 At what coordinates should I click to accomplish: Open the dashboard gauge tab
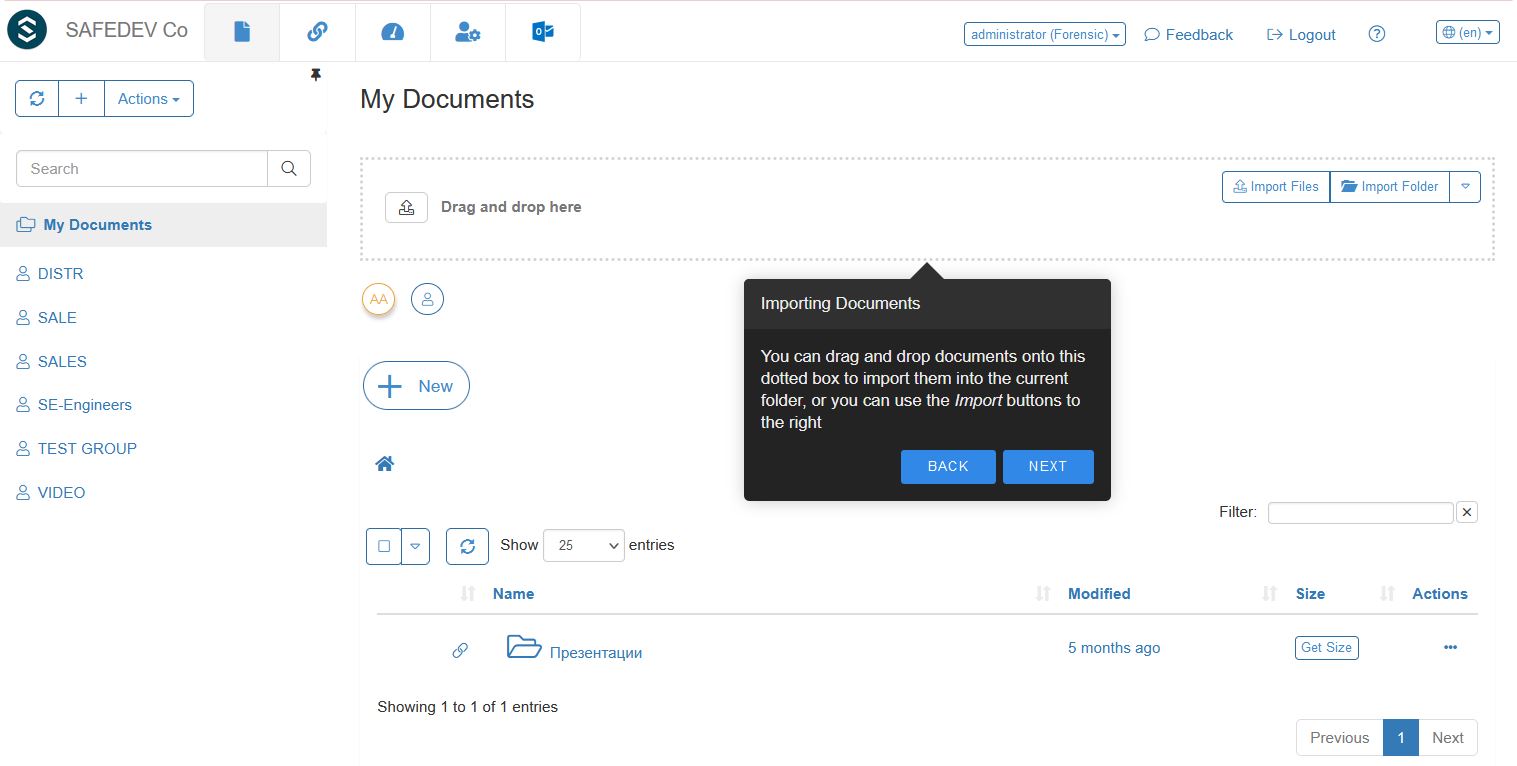click(x=393, y=32)
